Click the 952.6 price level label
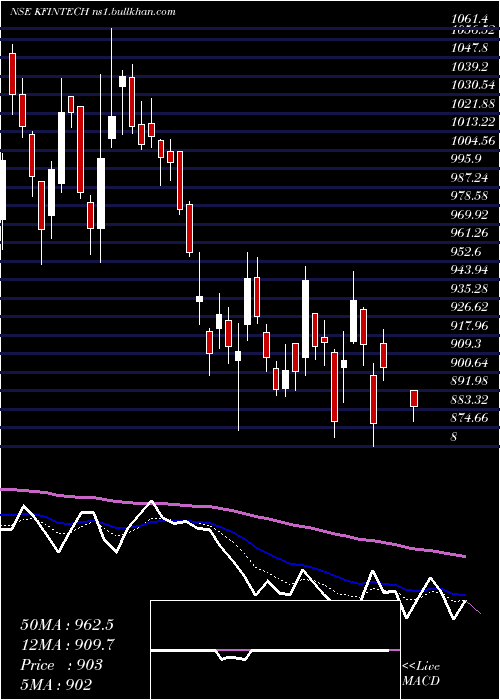Screen dimensions: 500x700 coord(467,252)
